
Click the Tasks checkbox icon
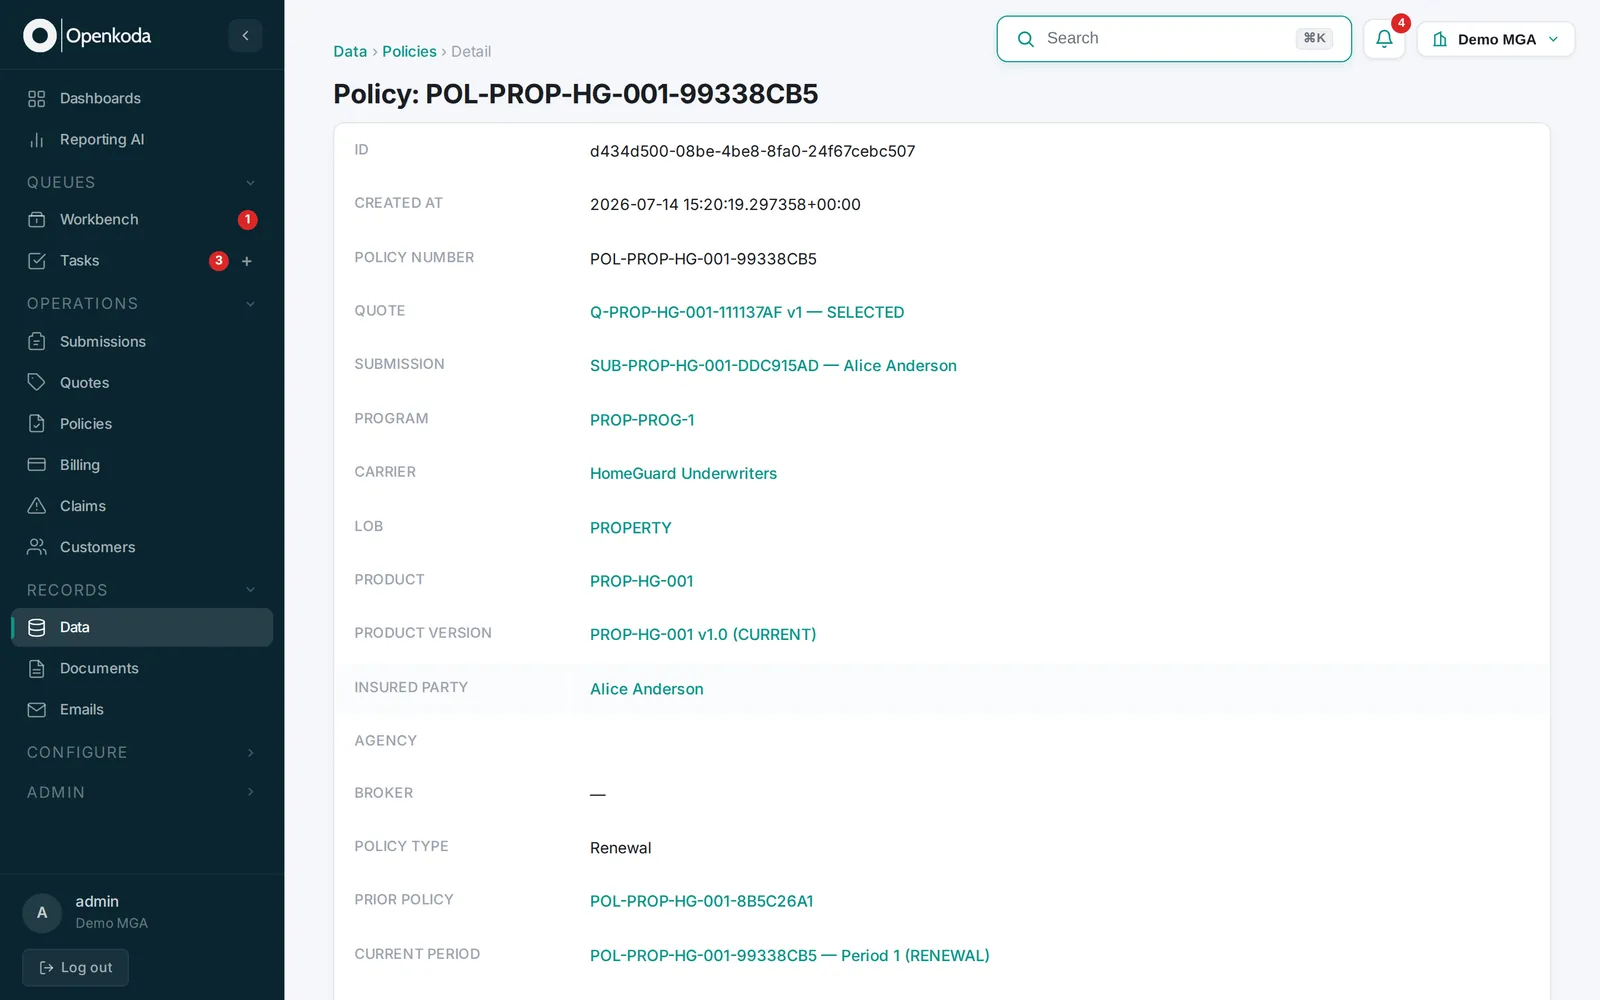click(37, 261)
